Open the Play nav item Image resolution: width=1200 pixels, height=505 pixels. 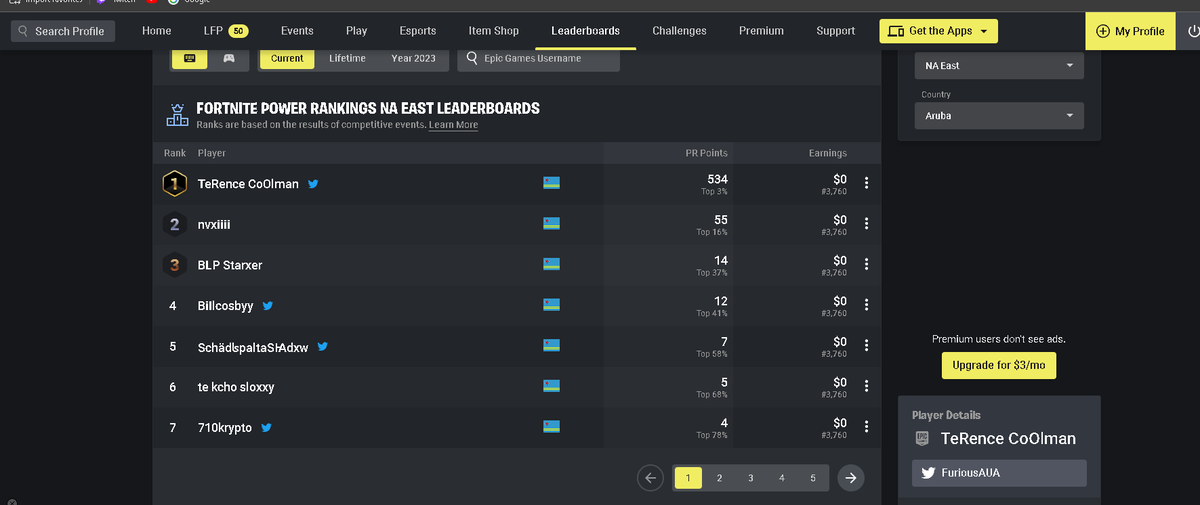[356, 31]
